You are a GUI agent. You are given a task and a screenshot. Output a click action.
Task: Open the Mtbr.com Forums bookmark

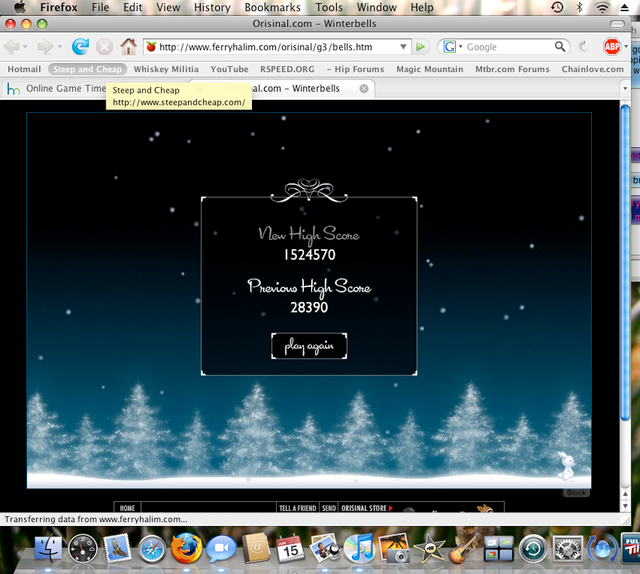tap(512, 69)
